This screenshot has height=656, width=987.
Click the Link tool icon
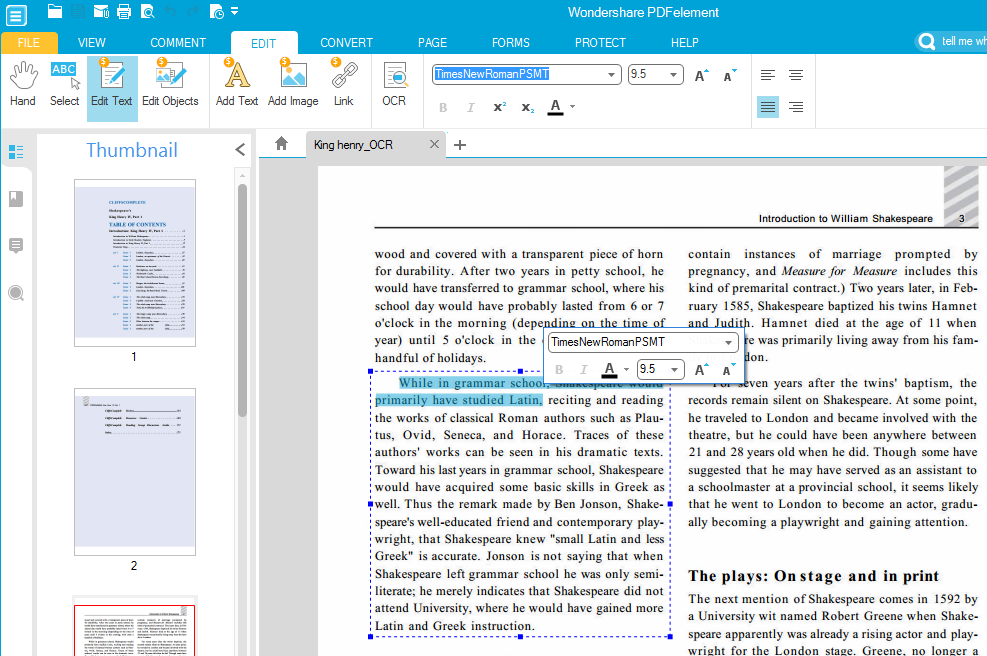click(x=343, y=84)
